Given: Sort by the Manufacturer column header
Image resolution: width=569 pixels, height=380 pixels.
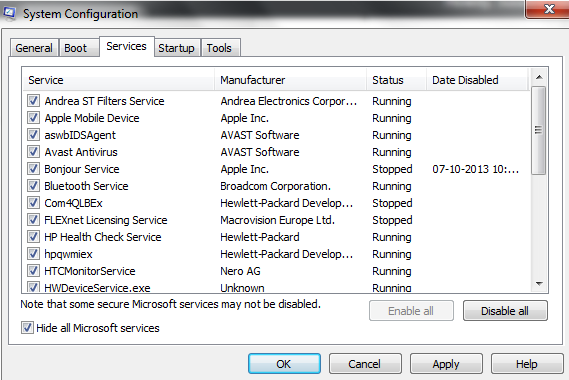Looking at the screenshot, I should 291,80.
